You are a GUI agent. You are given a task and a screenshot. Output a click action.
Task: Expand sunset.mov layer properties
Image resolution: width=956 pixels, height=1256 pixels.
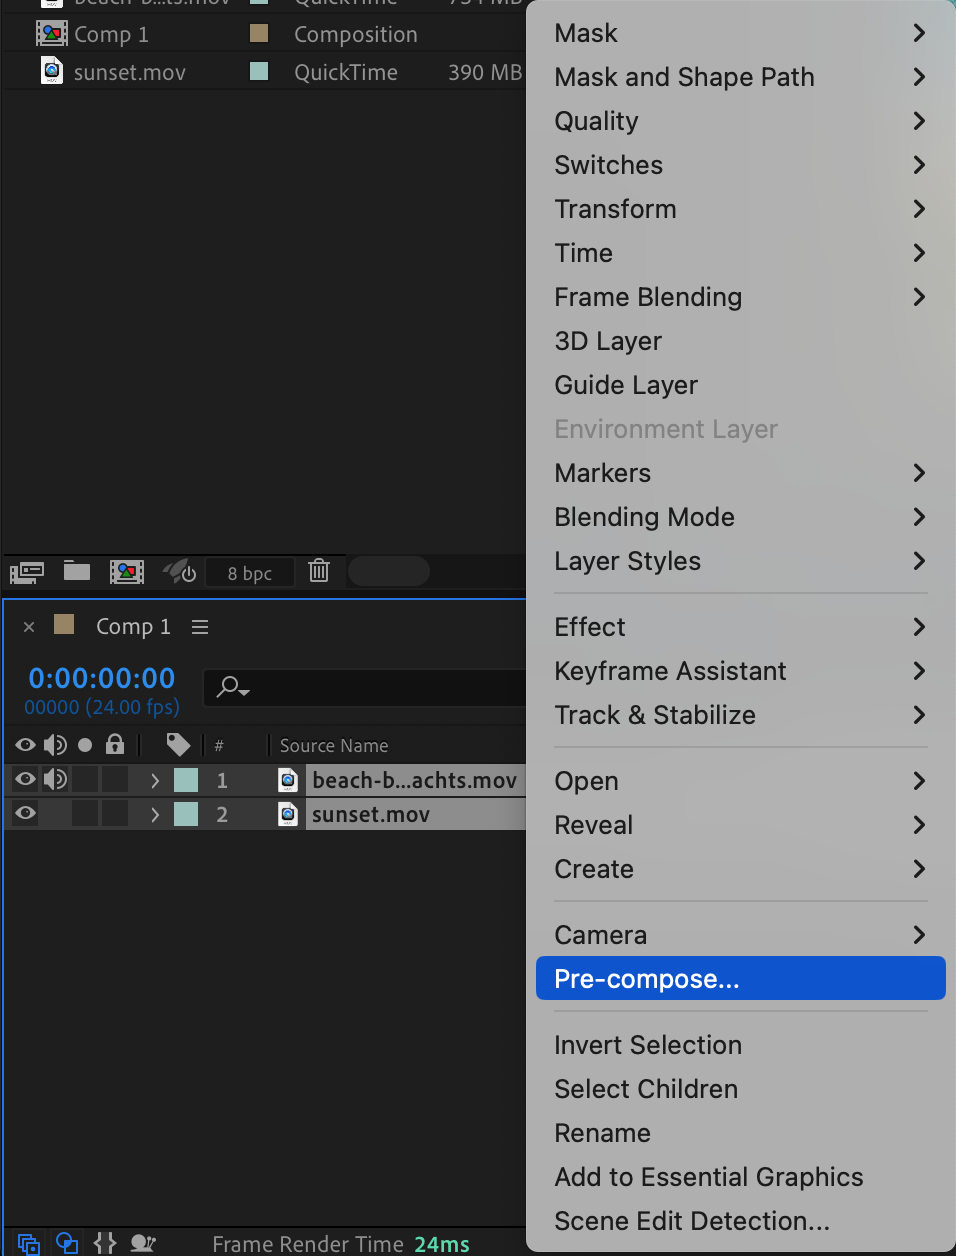155,814
